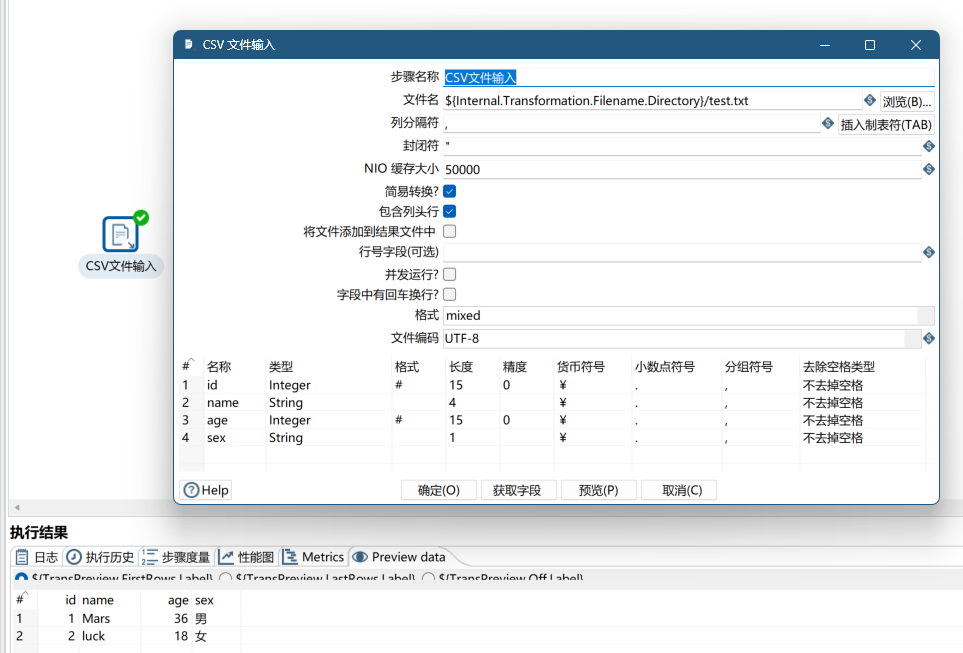Uncheck the 简易转换? checkbox
This screenshot has width=963, height=653.
[450, 191]
